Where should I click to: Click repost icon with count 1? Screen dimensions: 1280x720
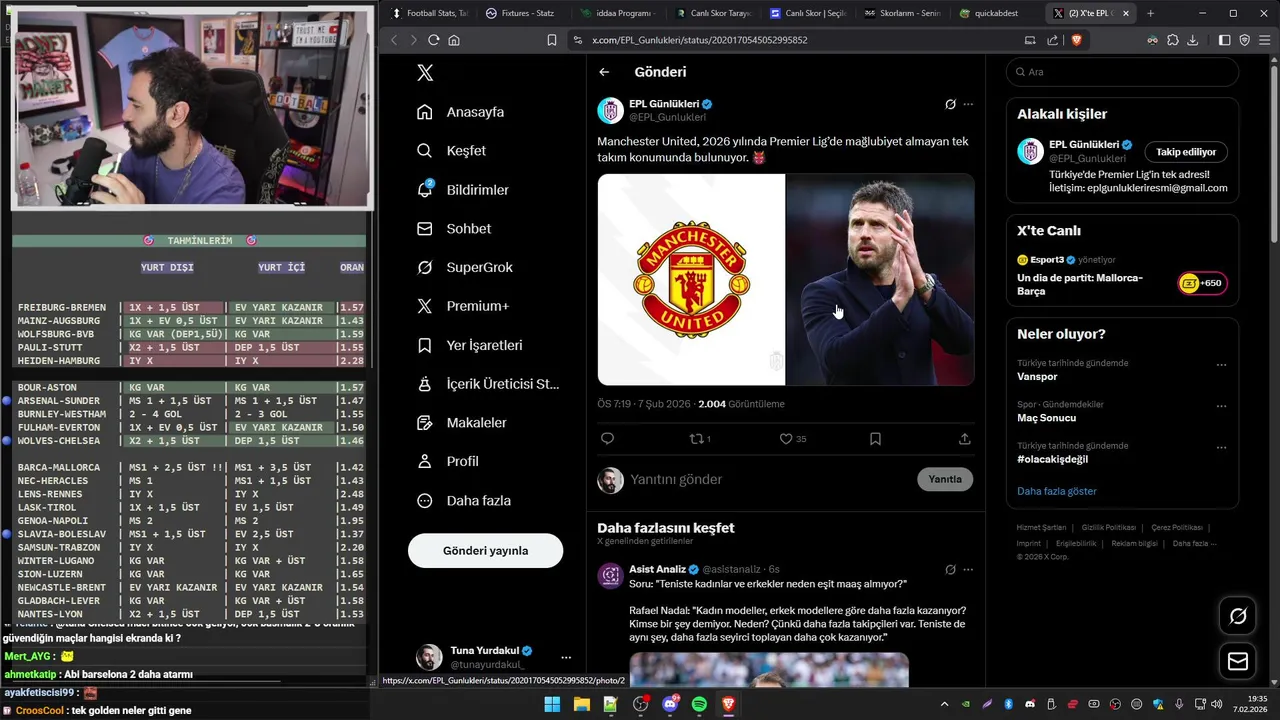[700, 439]
